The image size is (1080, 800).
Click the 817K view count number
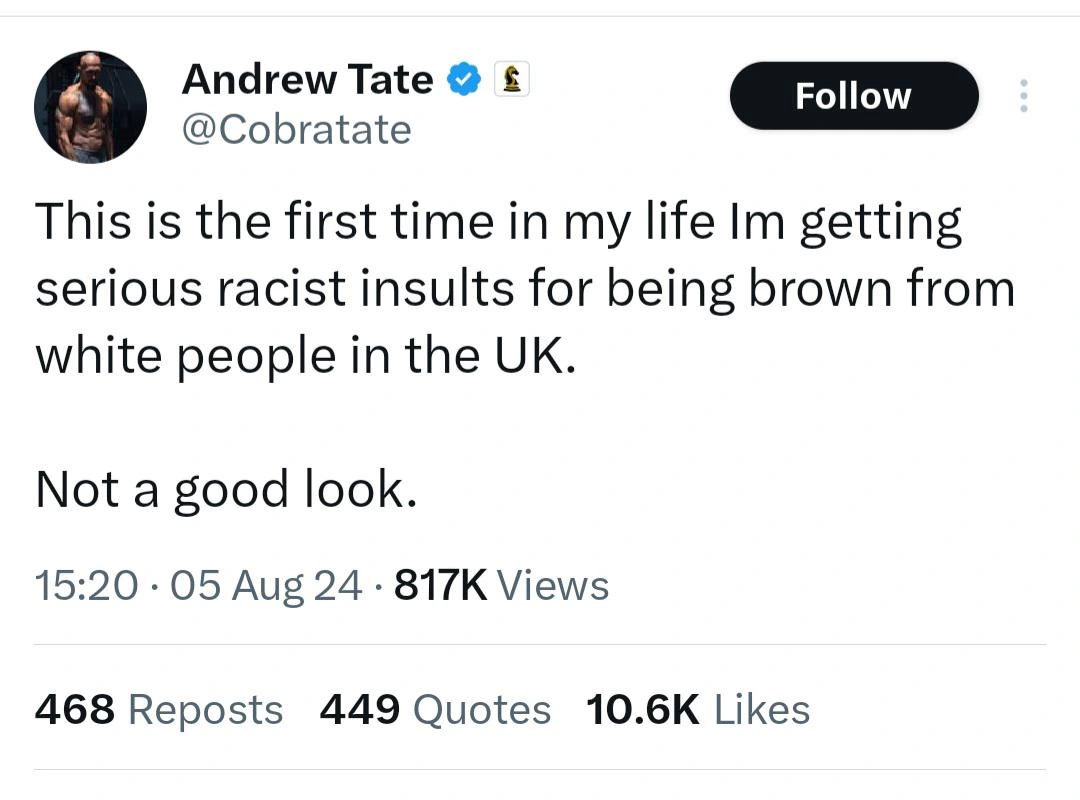click(441, 585)
